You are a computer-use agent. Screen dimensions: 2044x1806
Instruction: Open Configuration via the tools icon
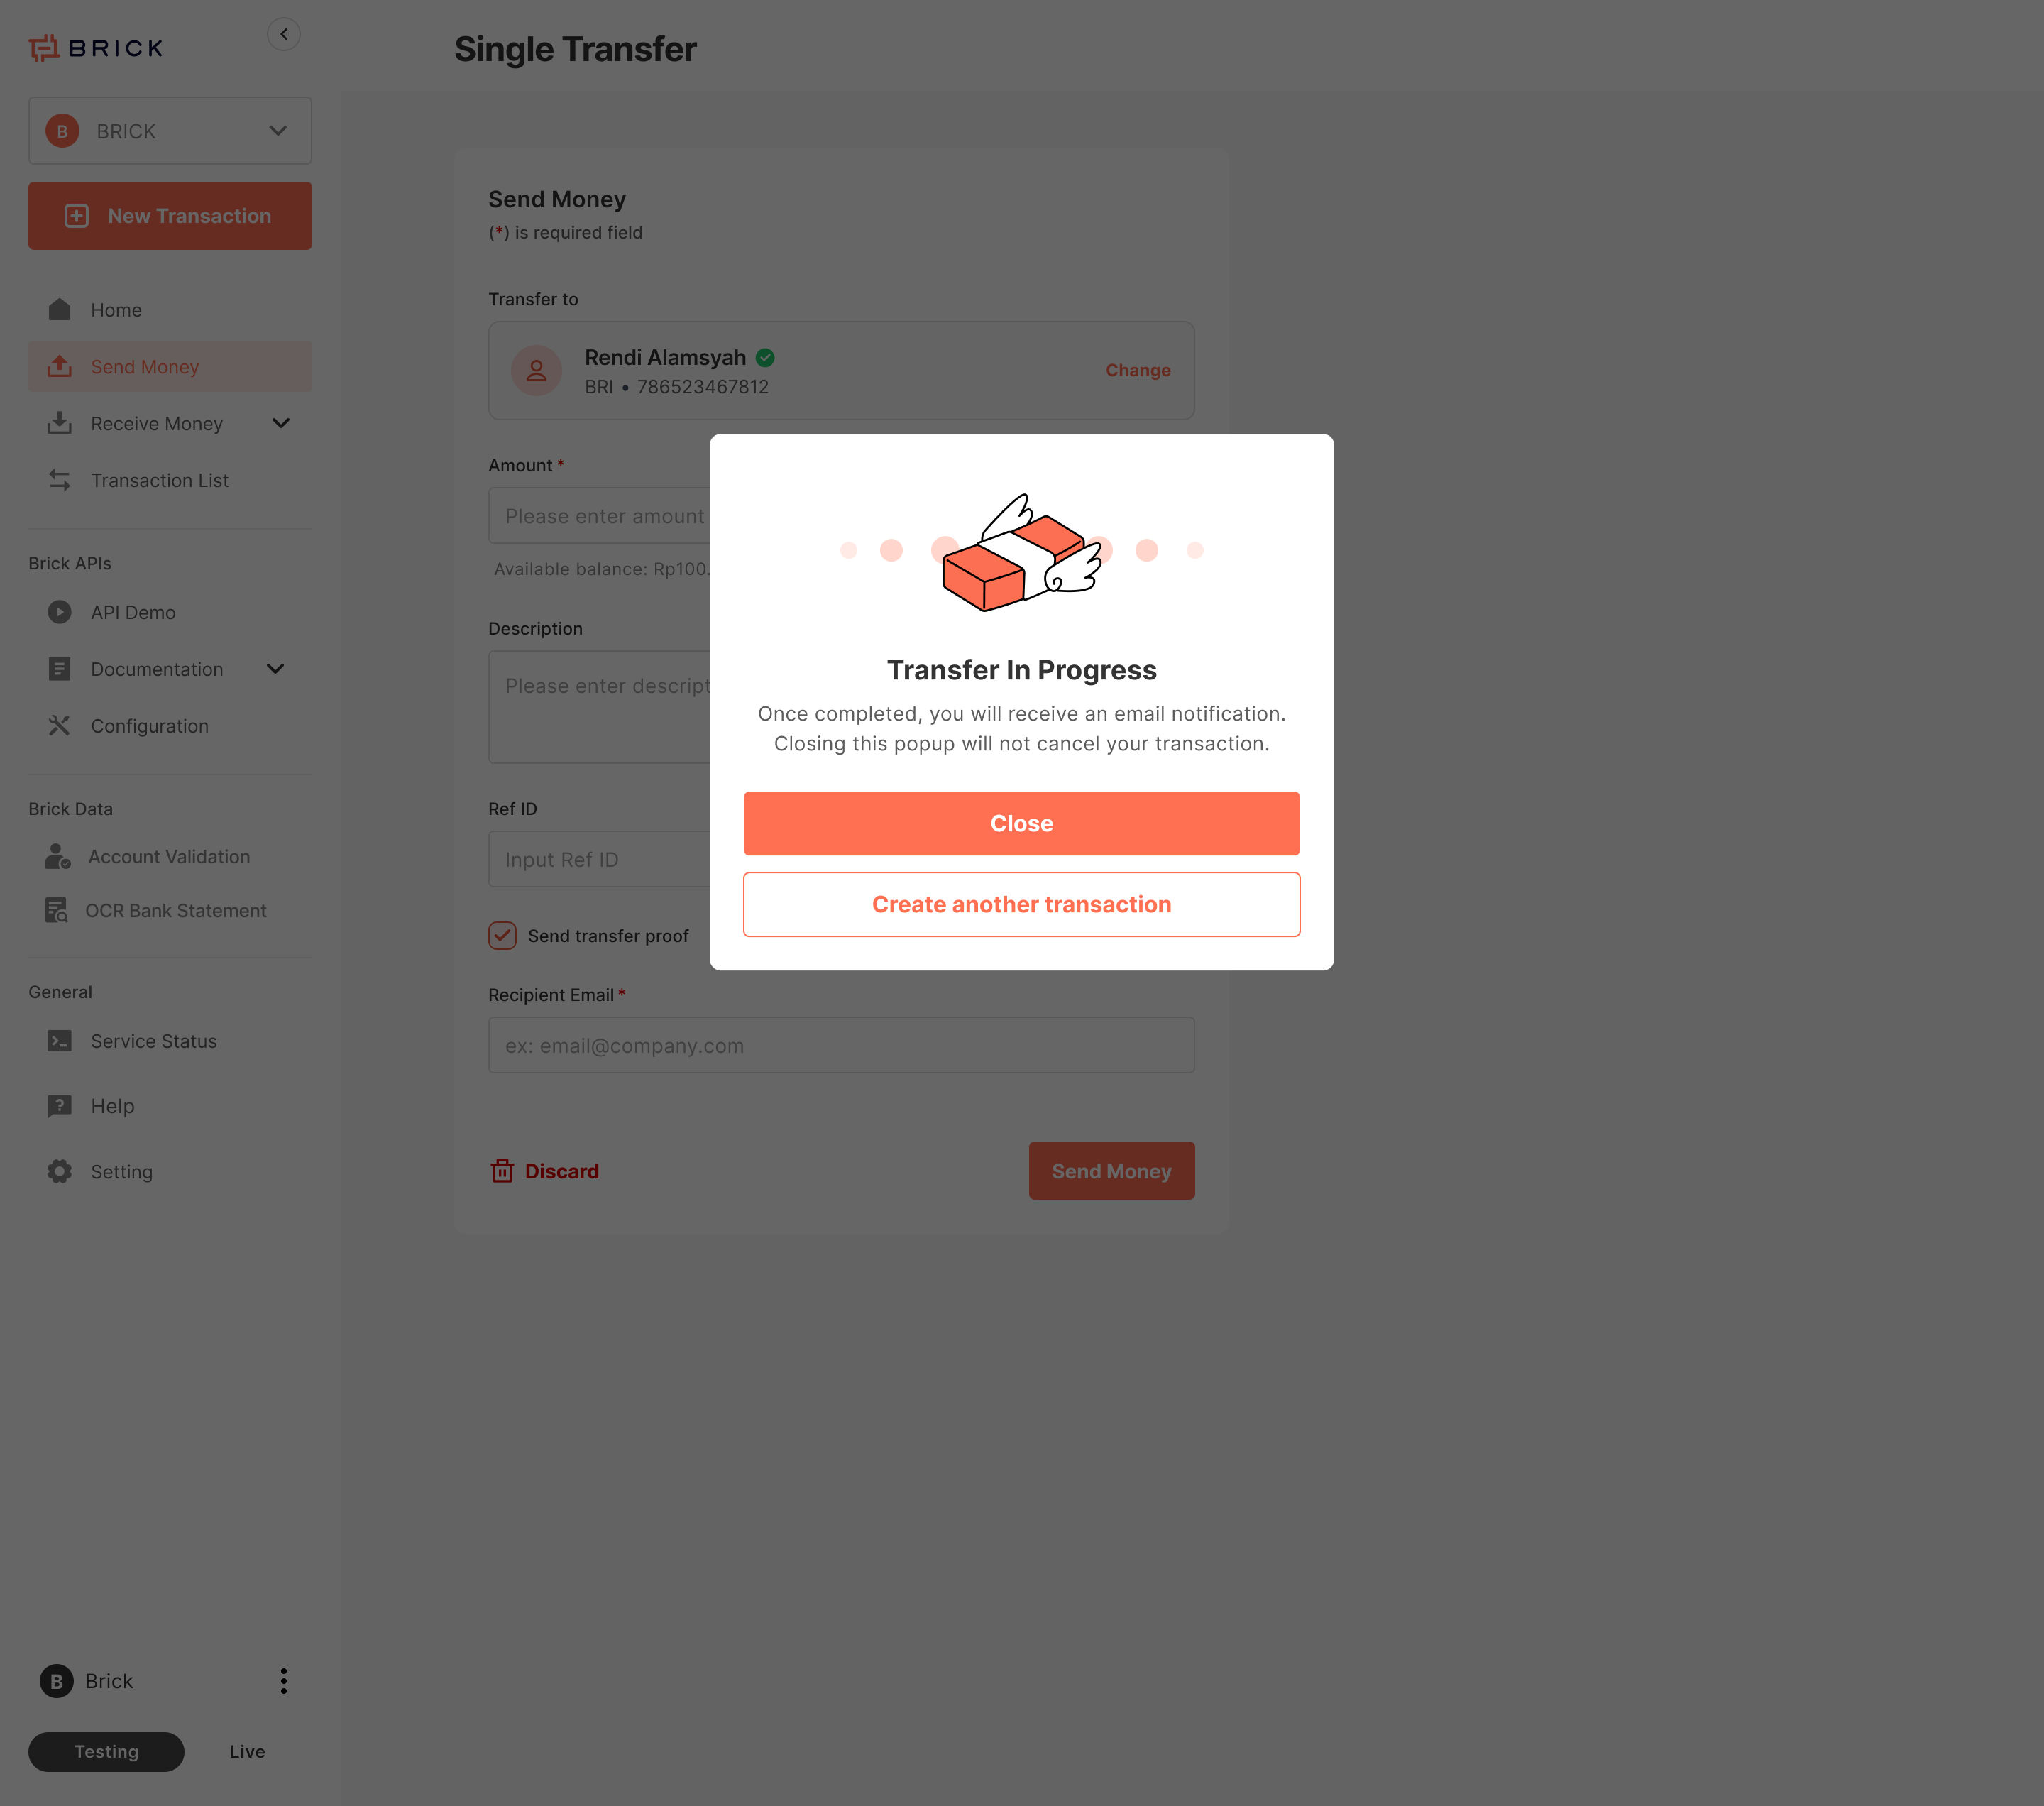60,726
